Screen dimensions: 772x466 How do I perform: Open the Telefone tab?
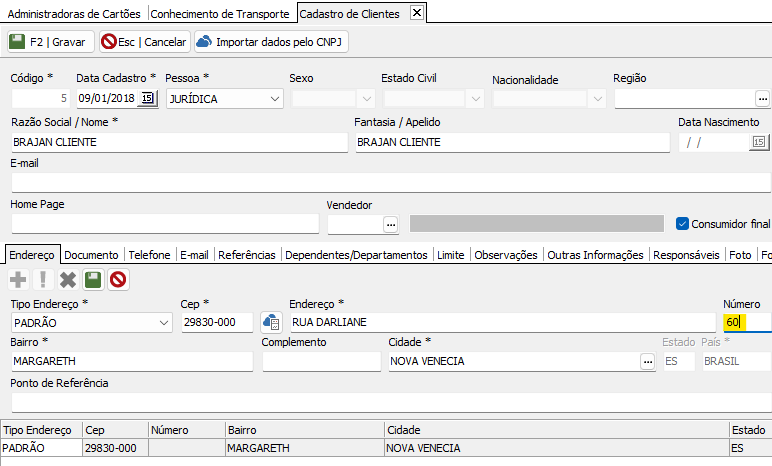click(149, 255)
